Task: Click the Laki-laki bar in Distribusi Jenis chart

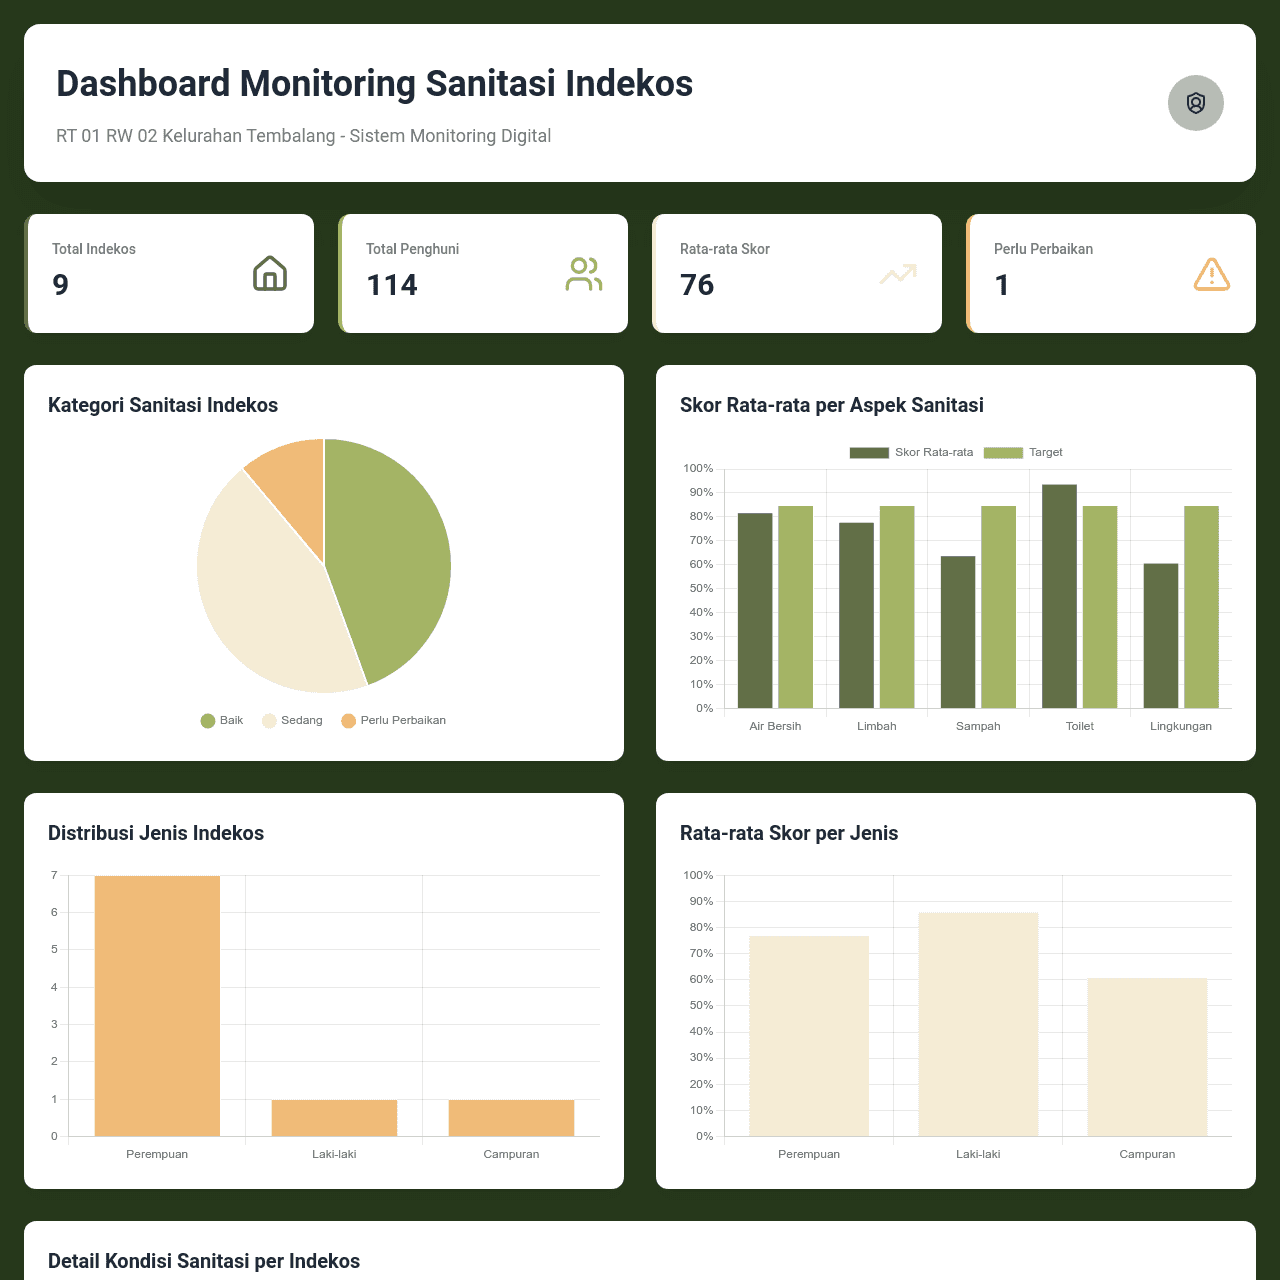Action: 334,1118
